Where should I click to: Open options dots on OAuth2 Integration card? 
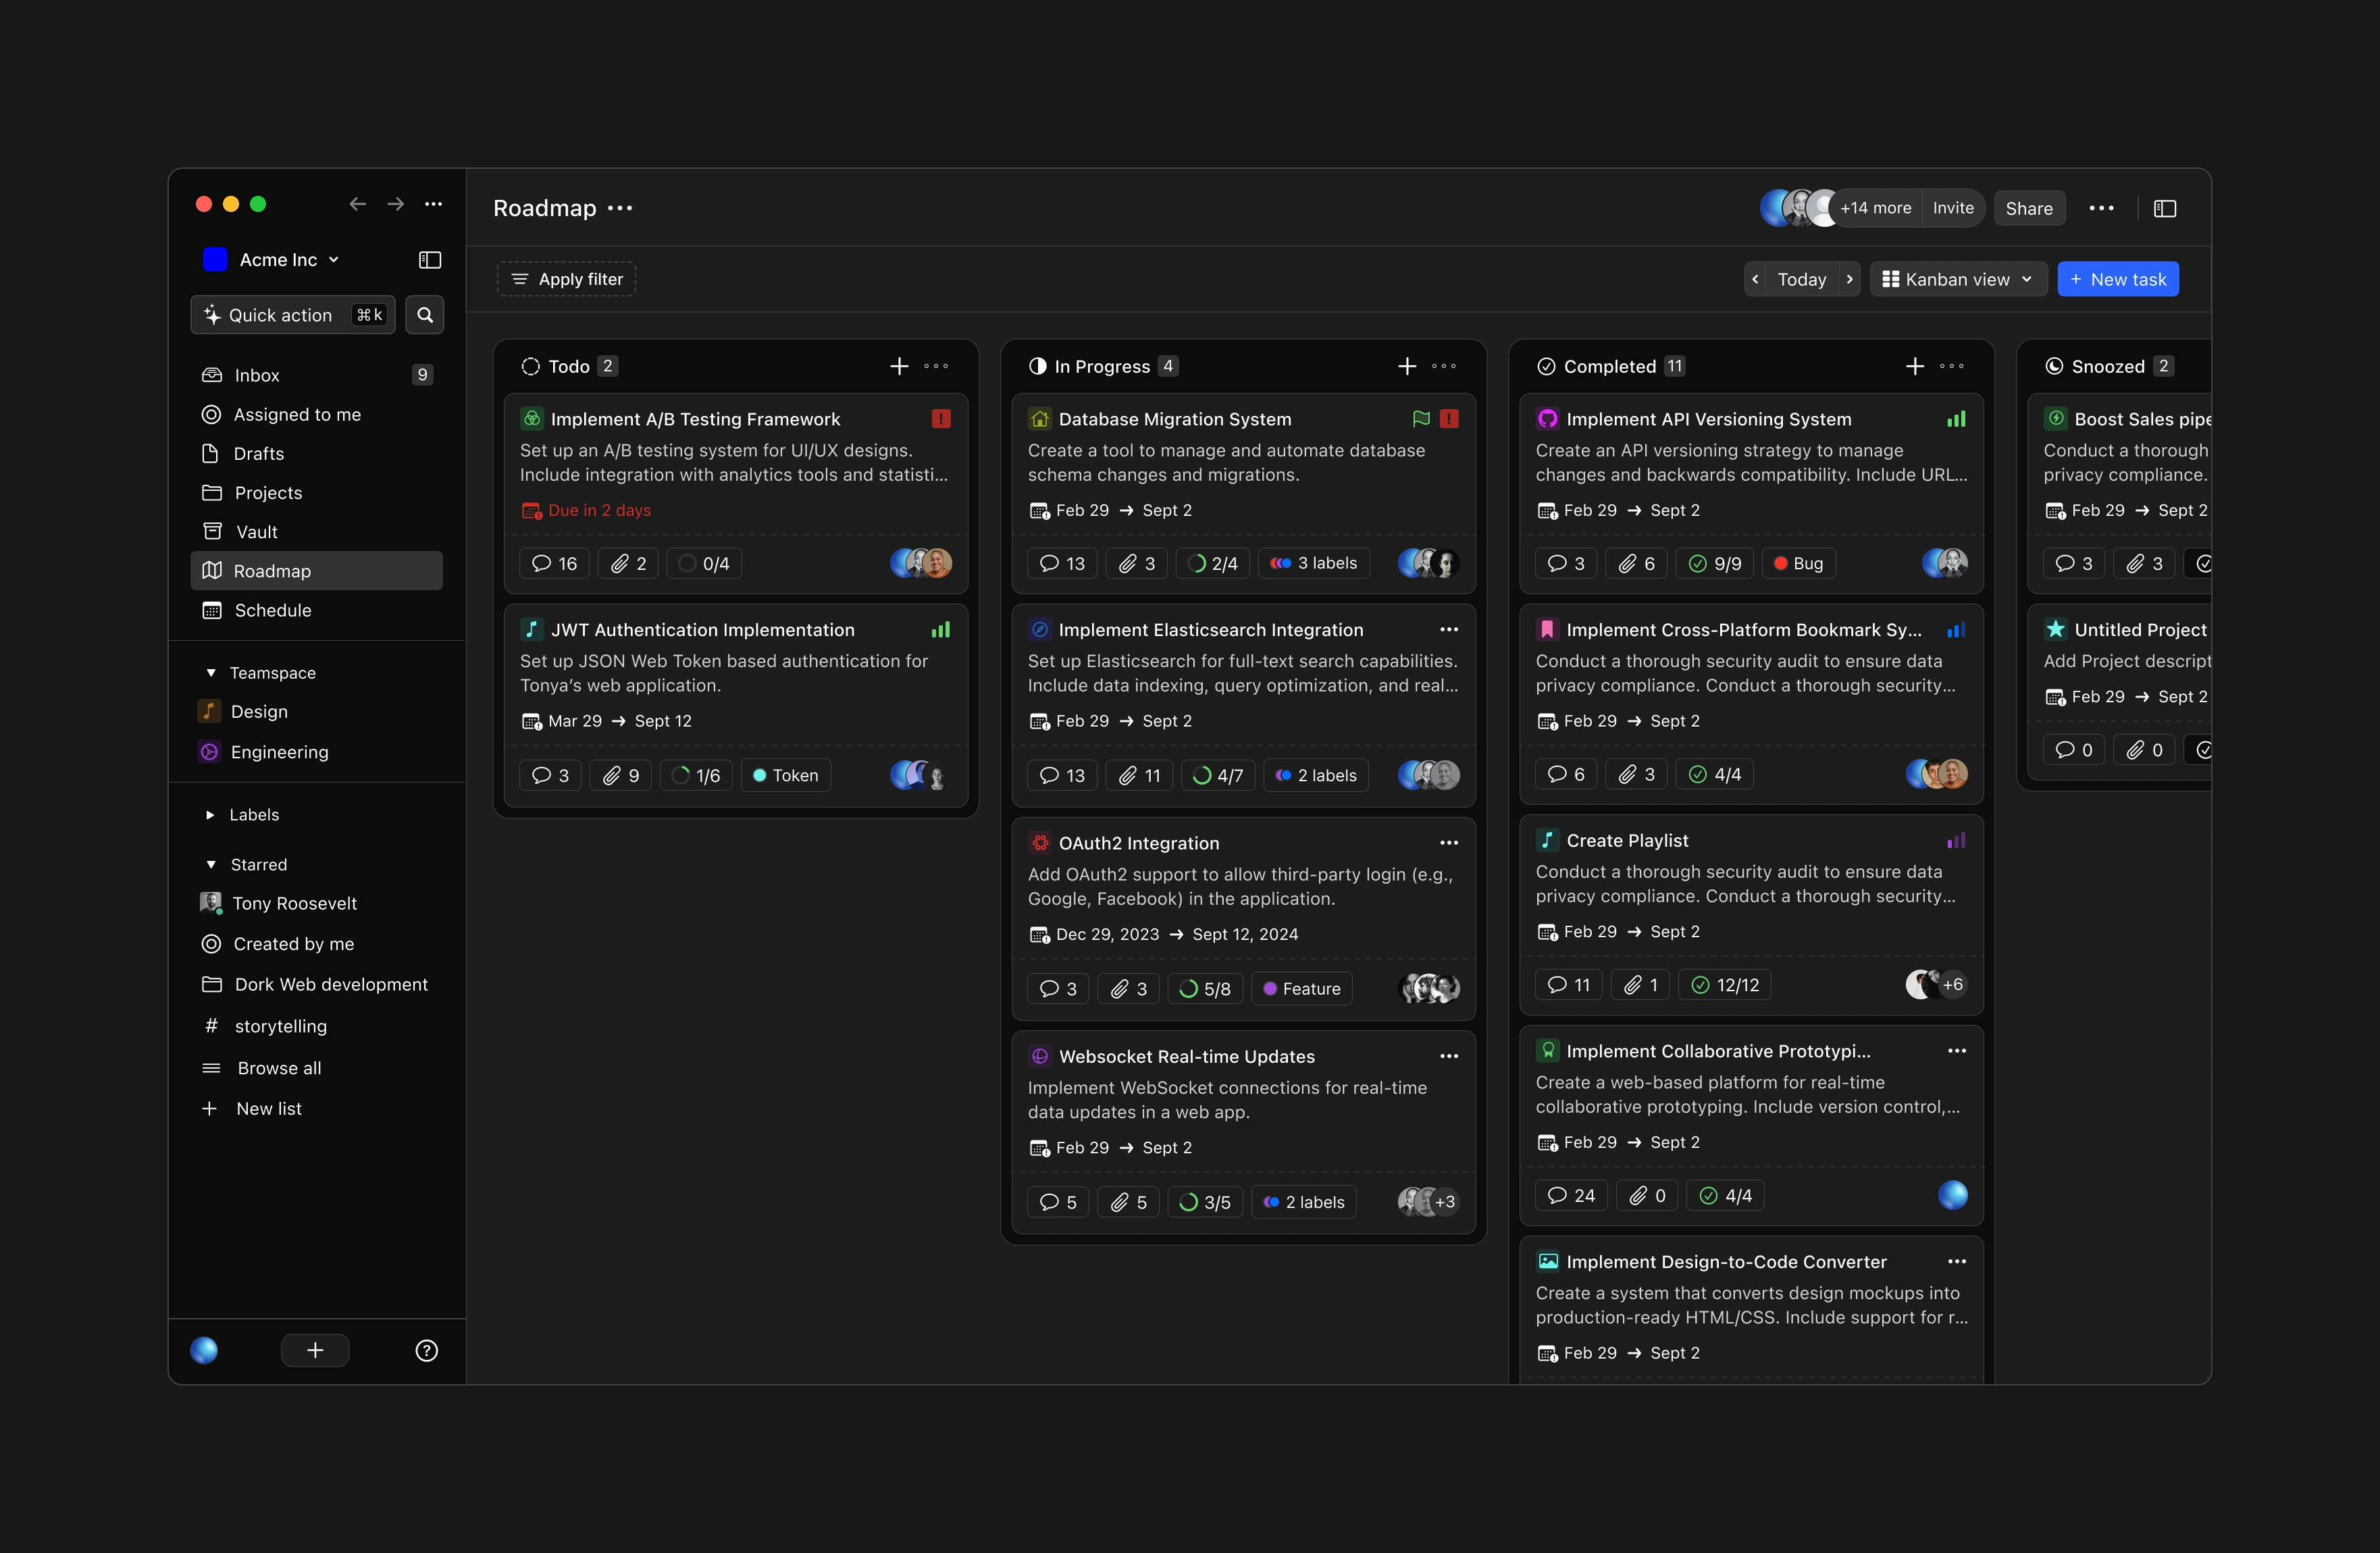click(x=1448, y=843)
